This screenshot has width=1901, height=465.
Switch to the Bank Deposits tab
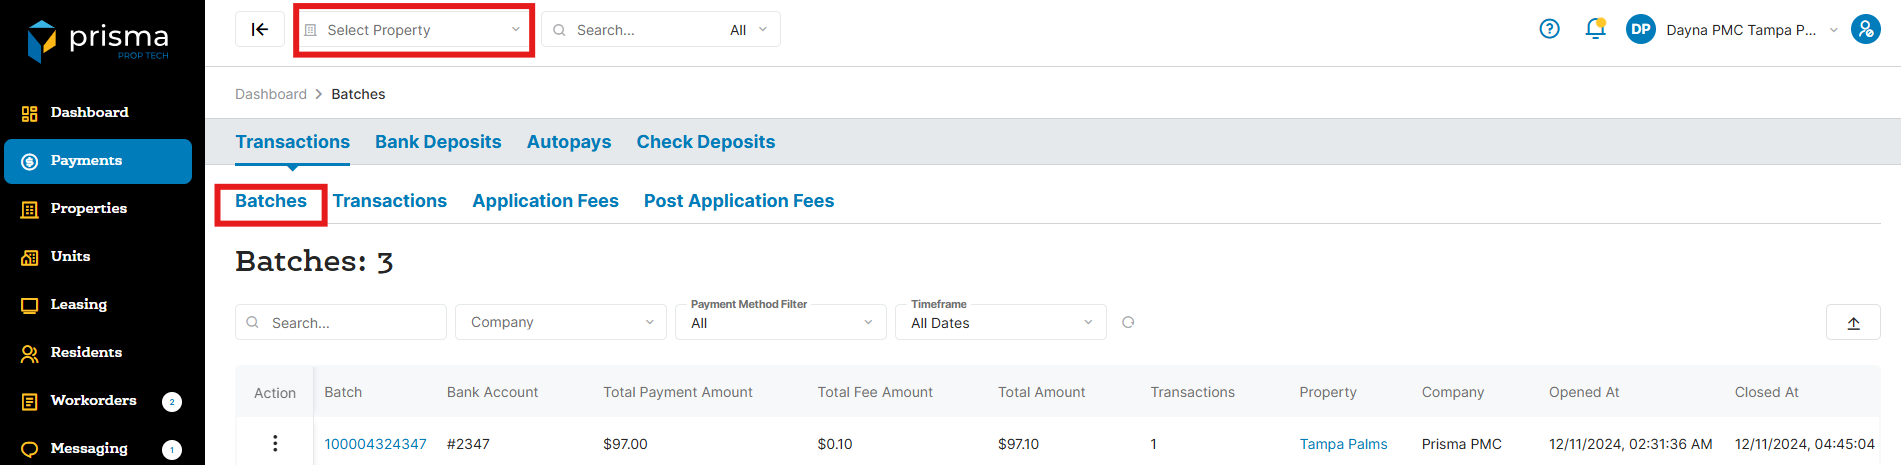[x=438, y=142]
